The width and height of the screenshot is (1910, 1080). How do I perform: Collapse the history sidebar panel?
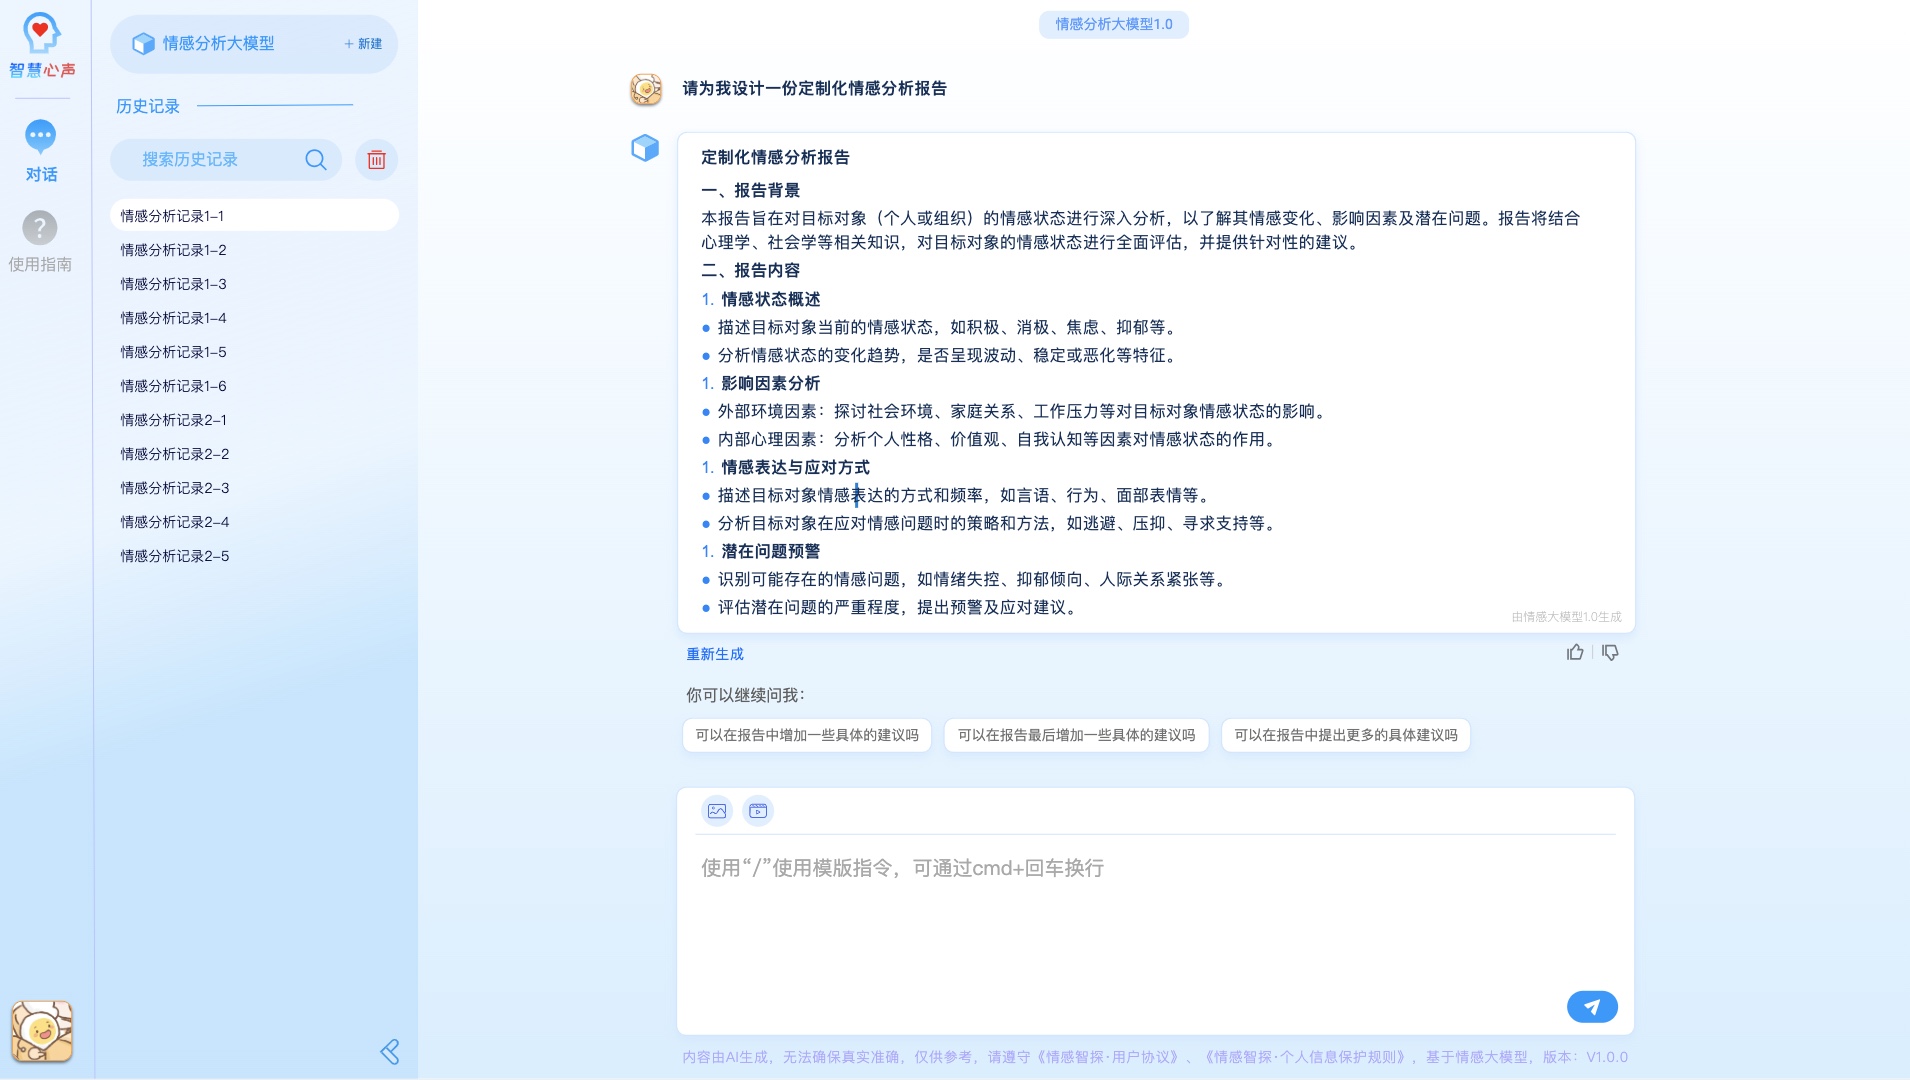[390, 1052]
